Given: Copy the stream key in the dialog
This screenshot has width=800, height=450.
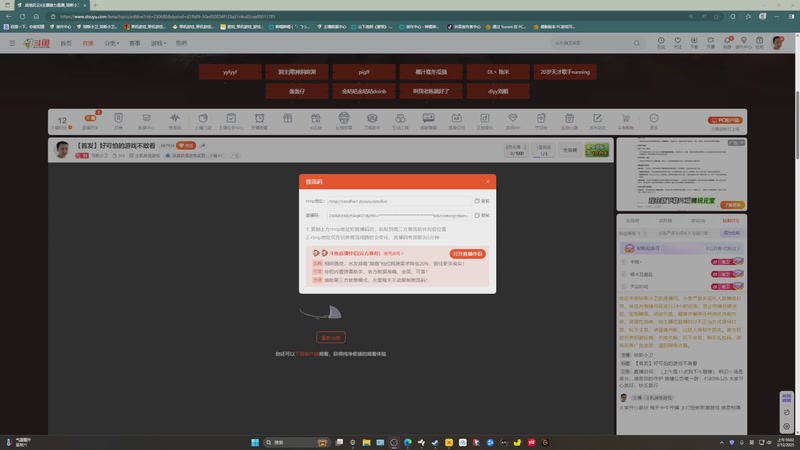Looking at the screenshot, I should tap(482, 215).
